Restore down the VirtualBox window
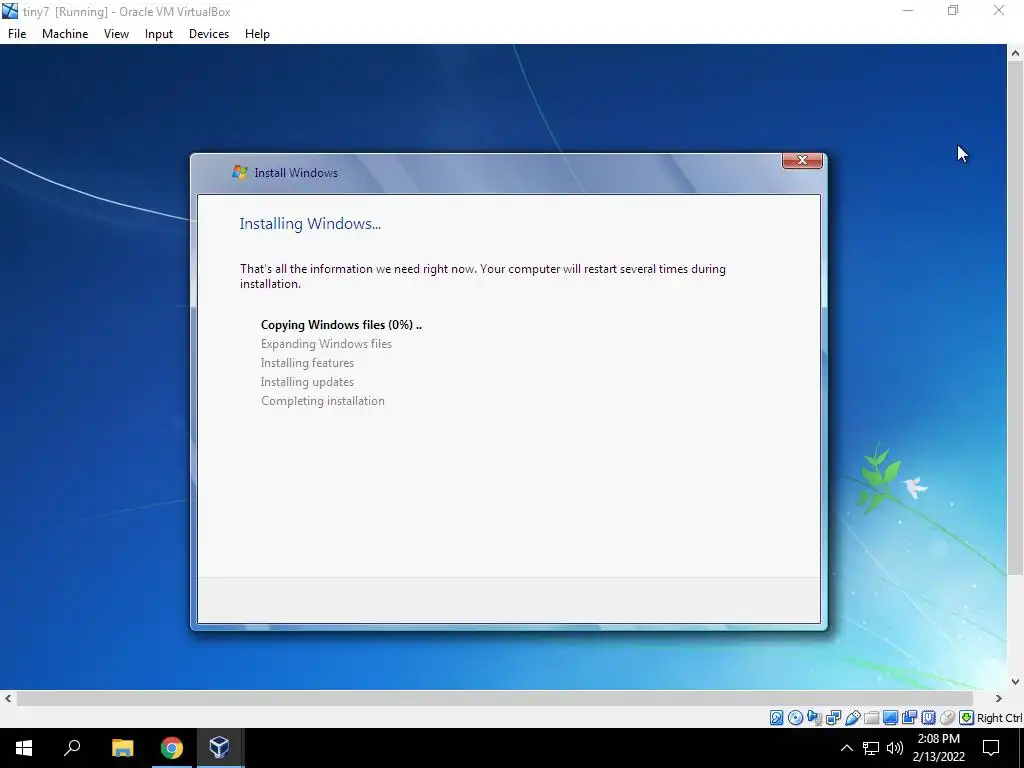Image resolution: width=1024 pixels, height=768 pixels. point(953,11)
